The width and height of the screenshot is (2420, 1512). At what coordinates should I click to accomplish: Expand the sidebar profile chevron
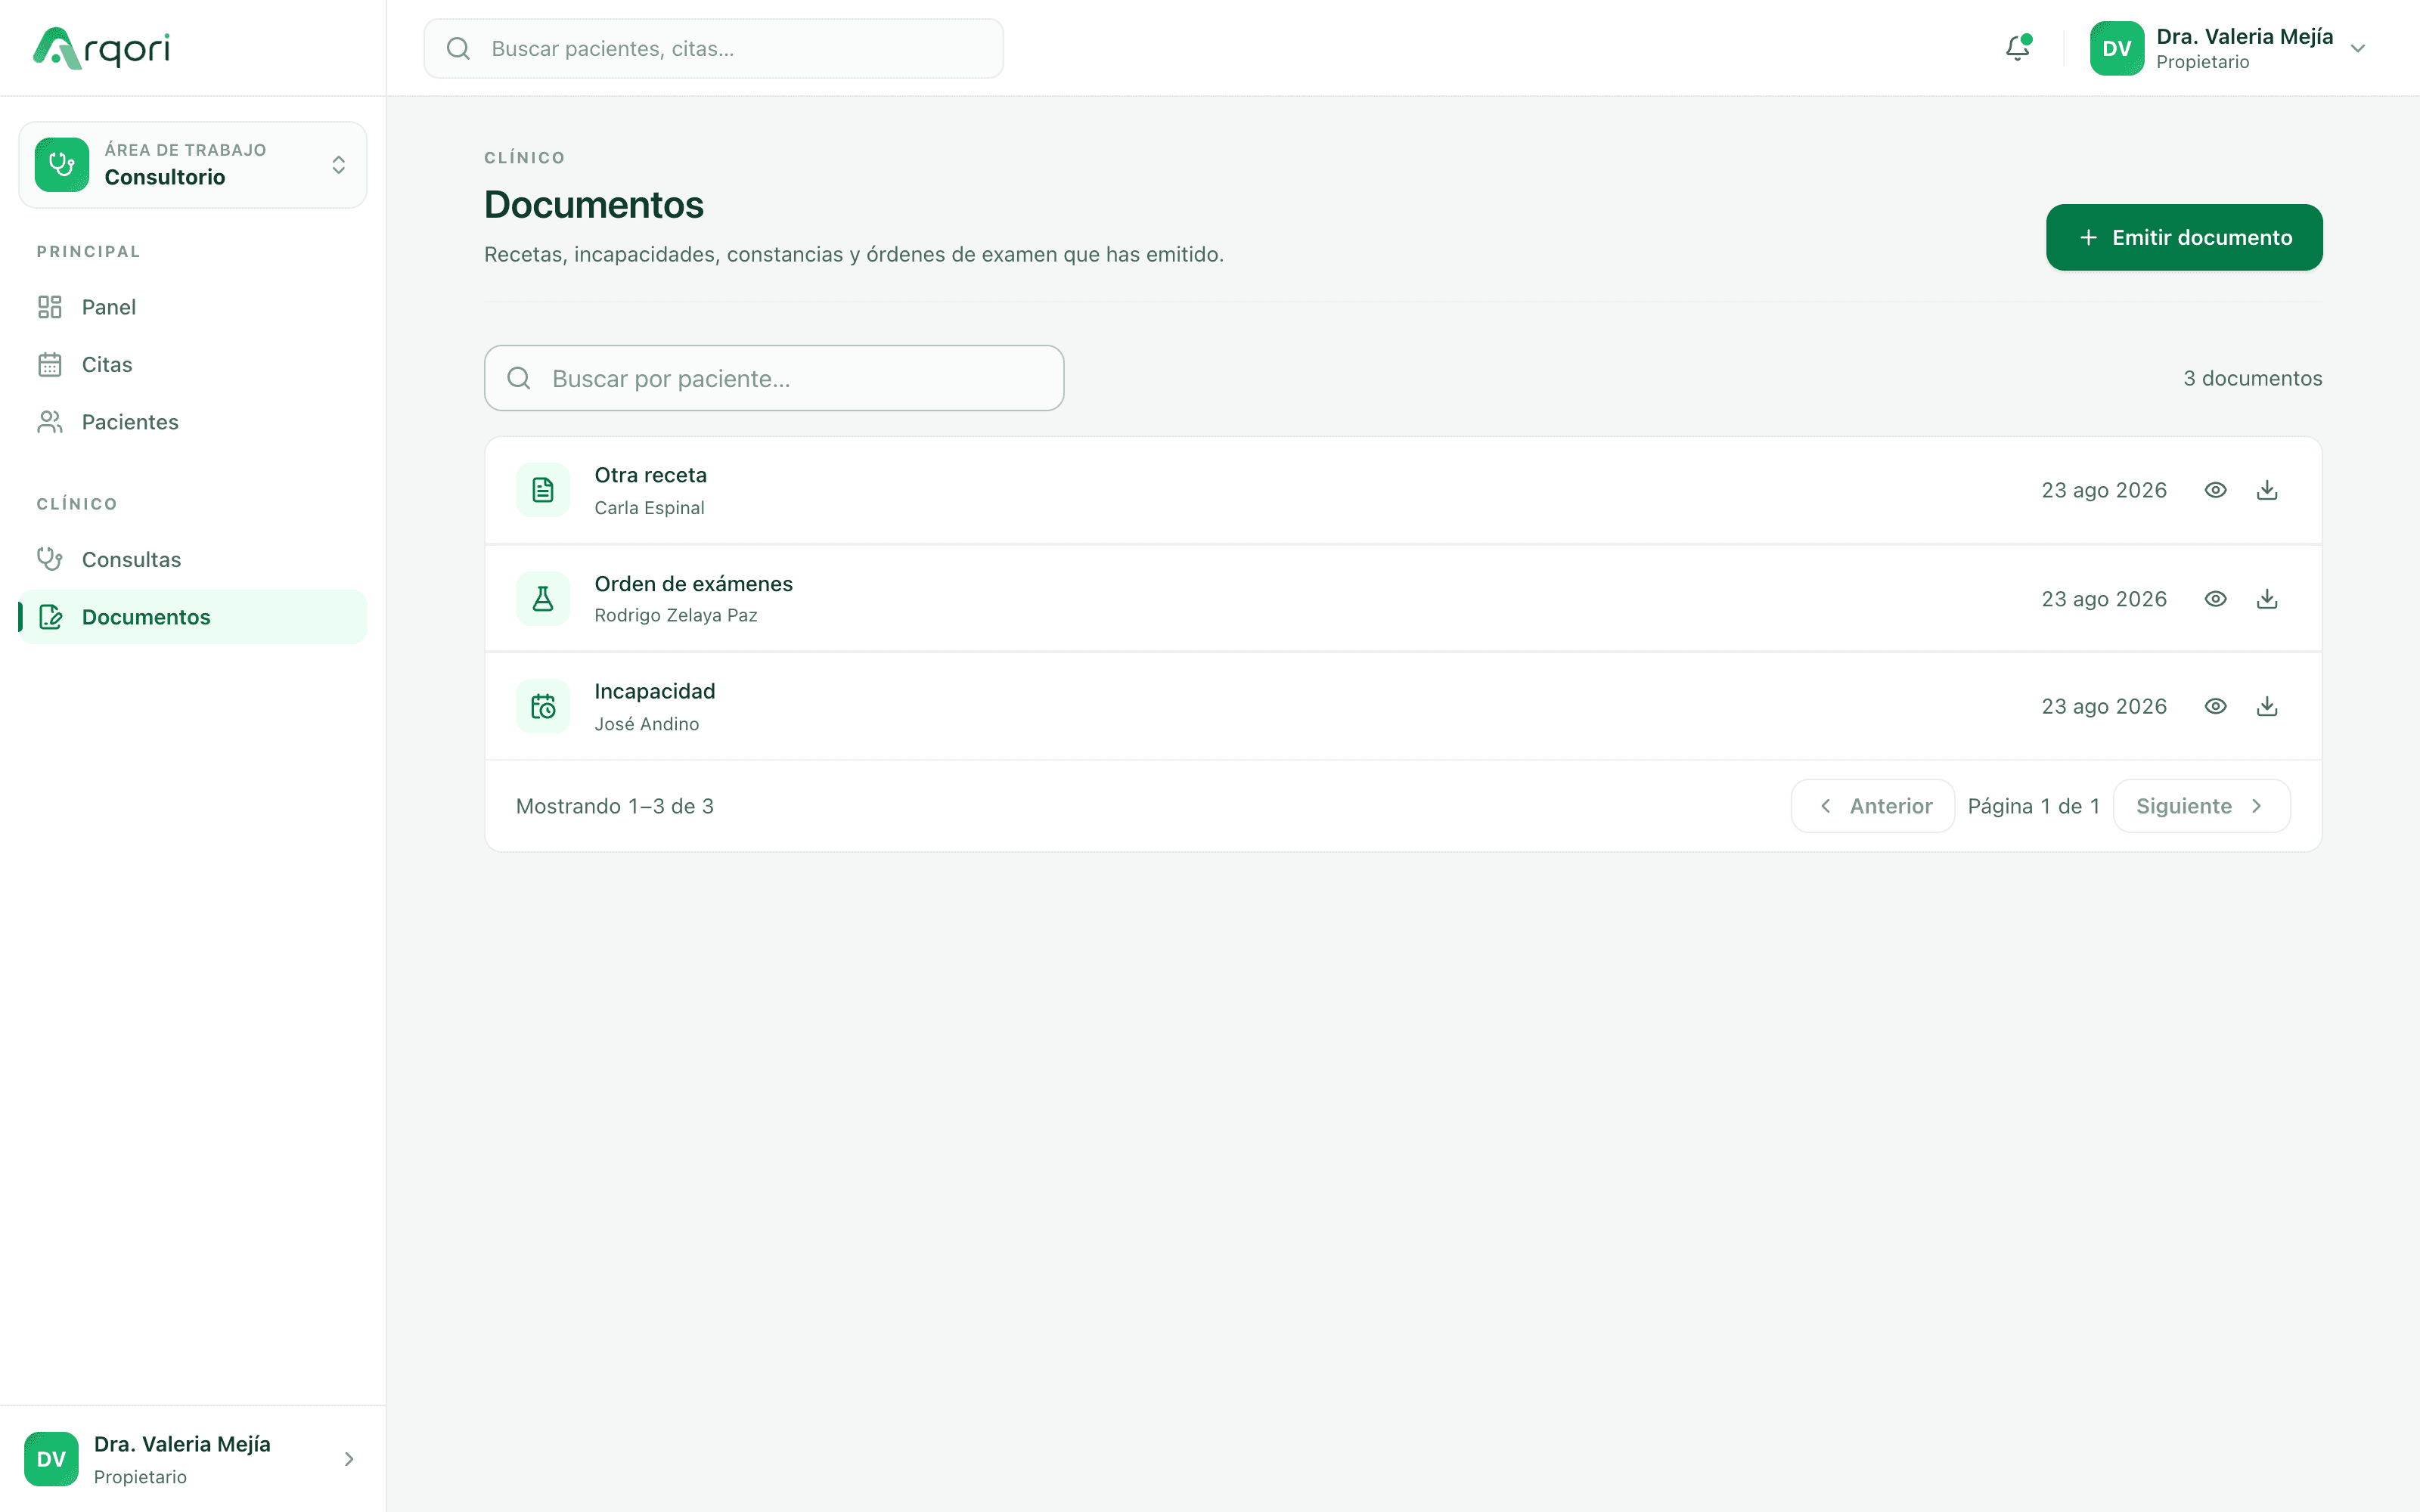(x=349, y=1459)
